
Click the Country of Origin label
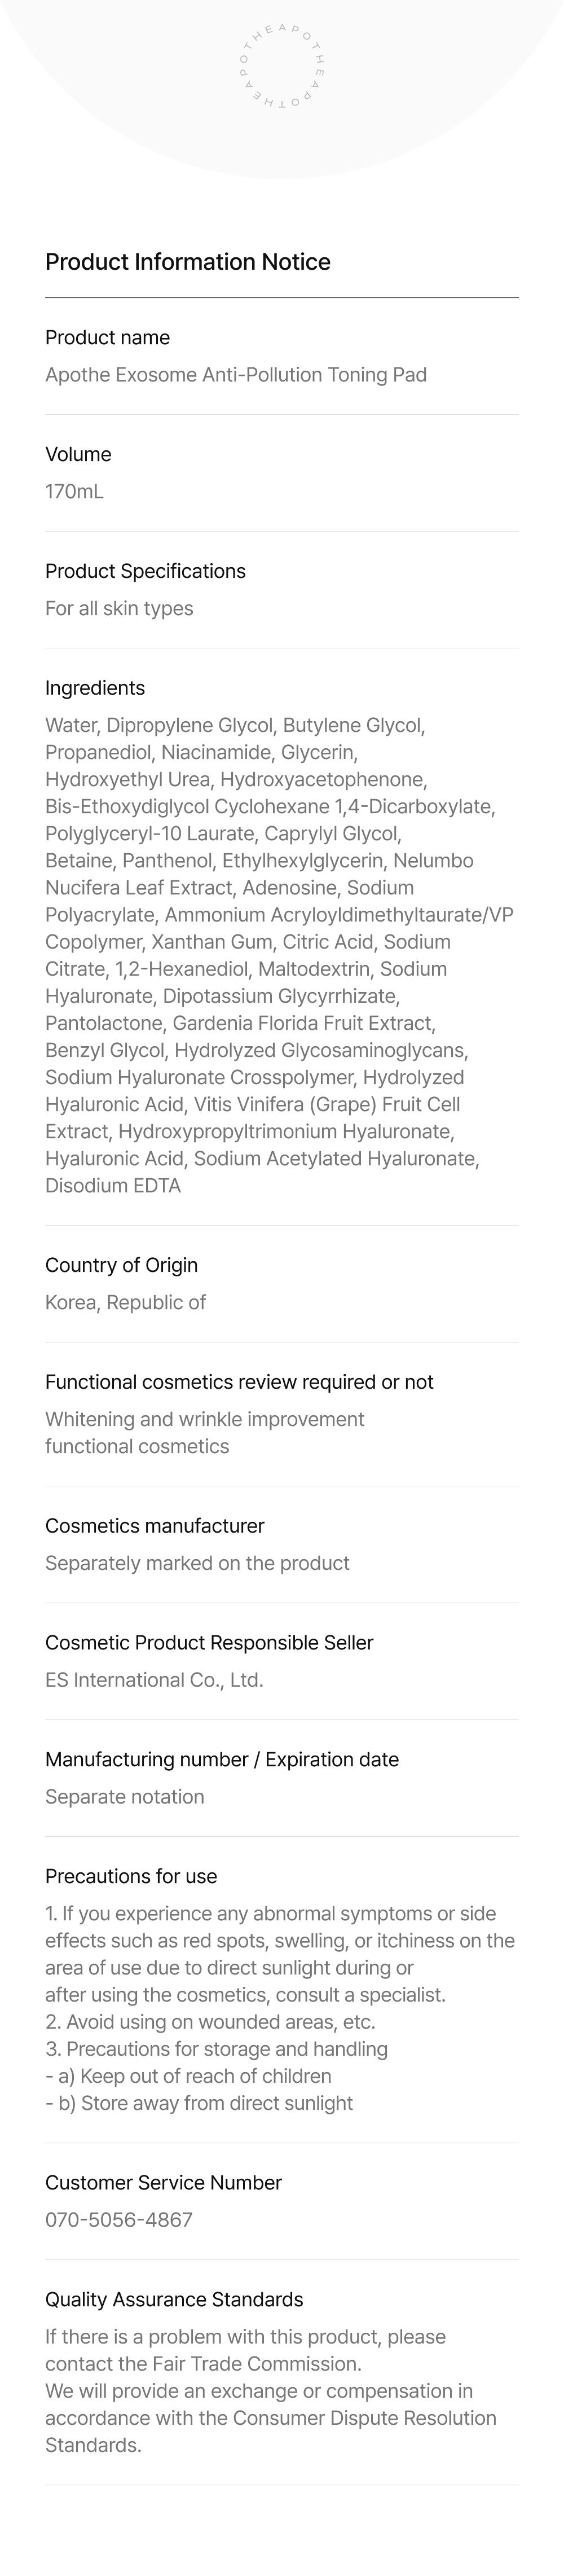point(121,1265)
